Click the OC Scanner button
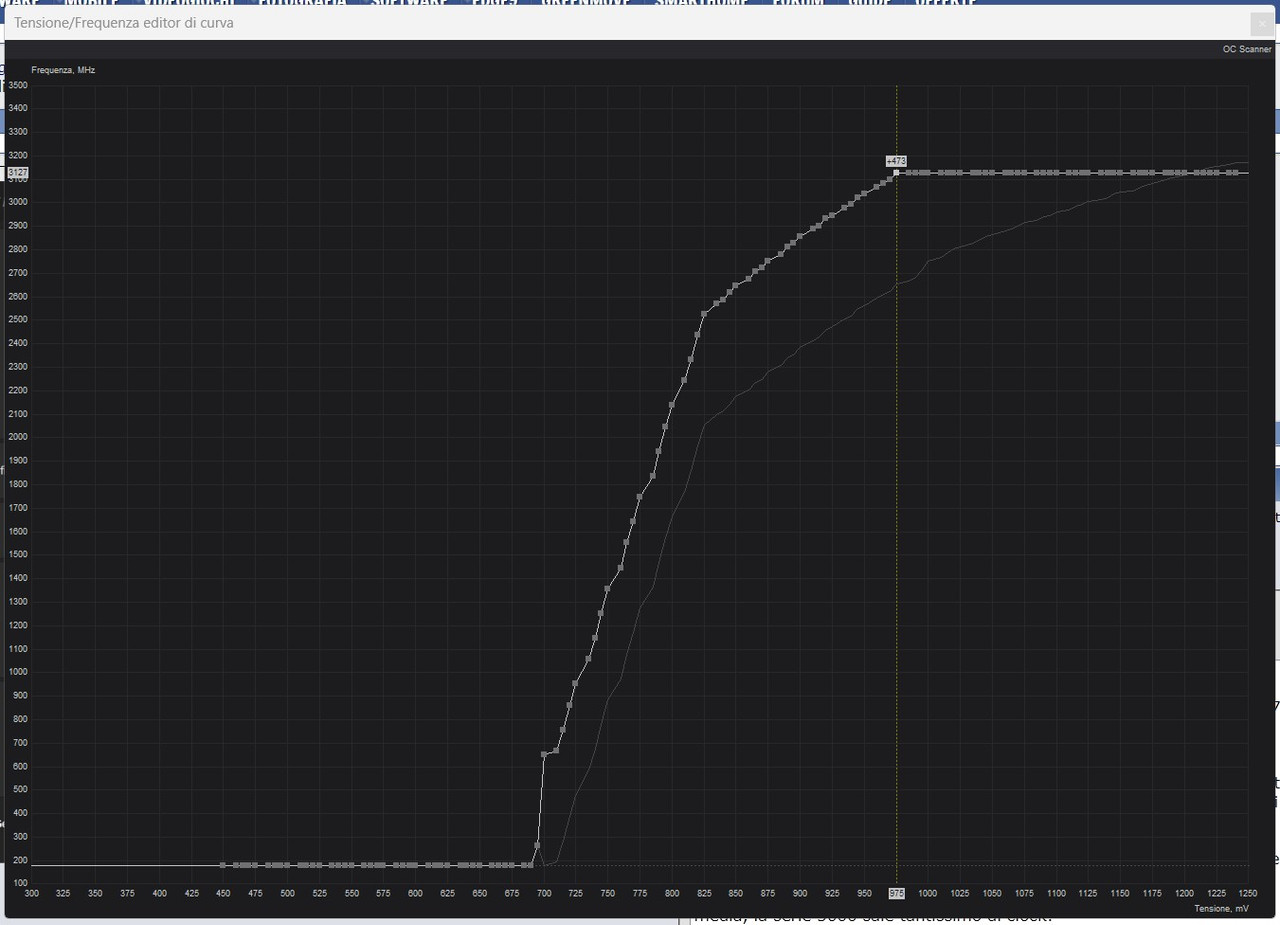 [x=1246, y=49]
